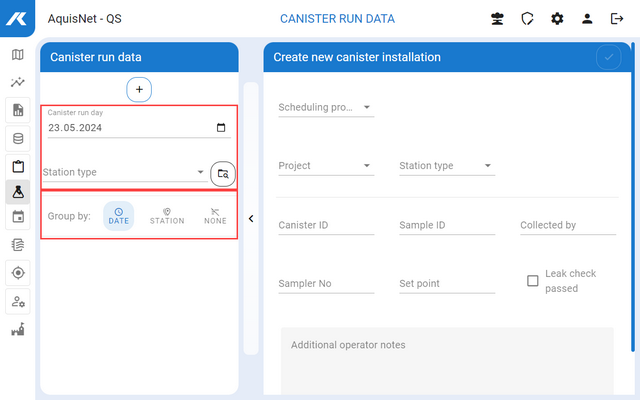Screen dimensions: 640x400
Task: Click the Canister ID input field
Action: point(326,226)
